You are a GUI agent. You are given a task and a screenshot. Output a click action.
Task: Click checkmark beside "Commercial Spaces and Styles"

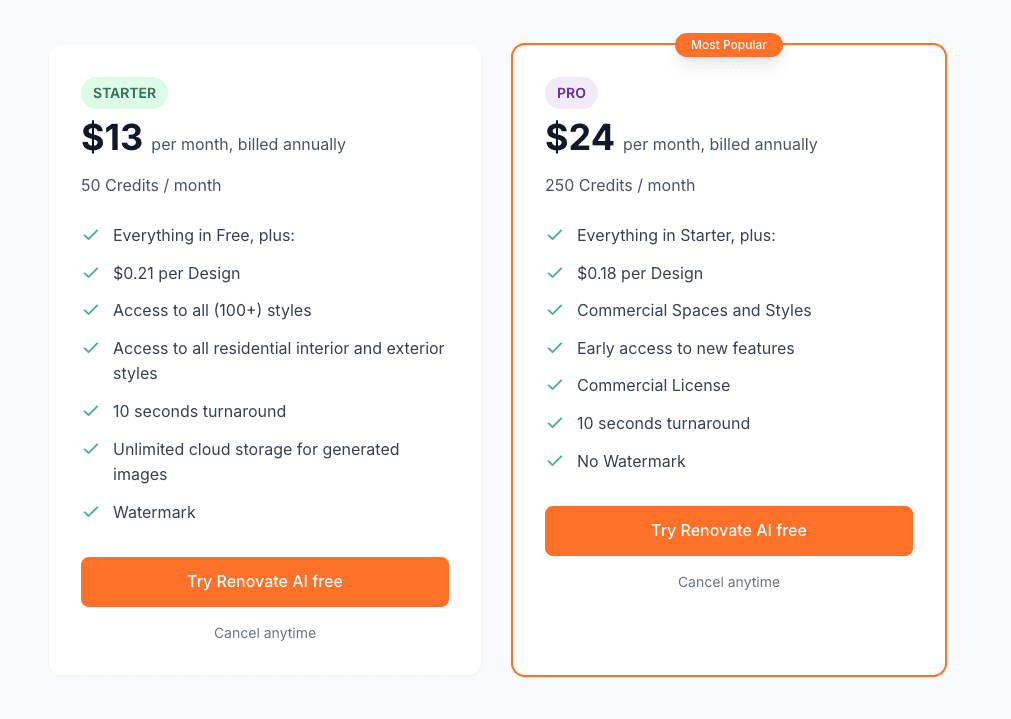point(555,310)
